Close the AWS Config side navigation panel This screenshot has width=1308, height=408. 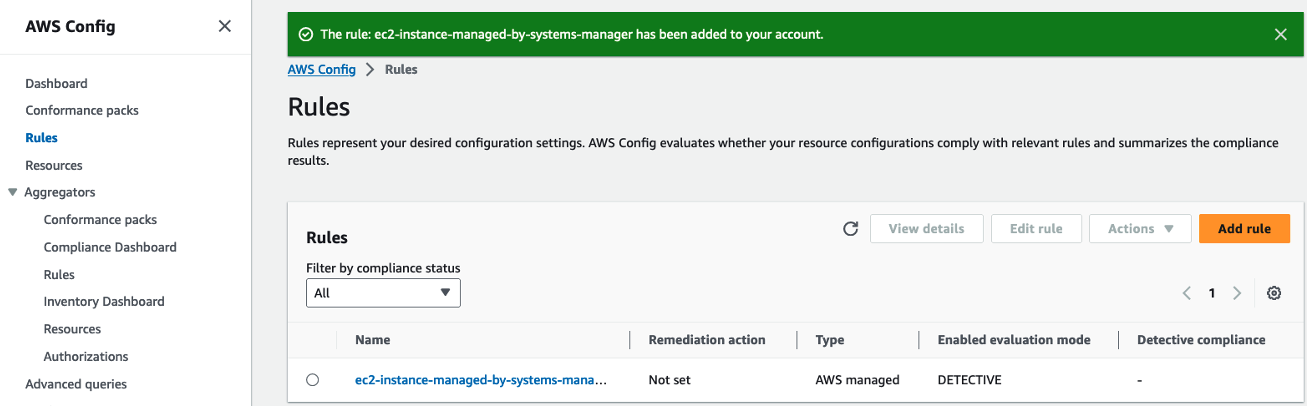pos(225,26)
